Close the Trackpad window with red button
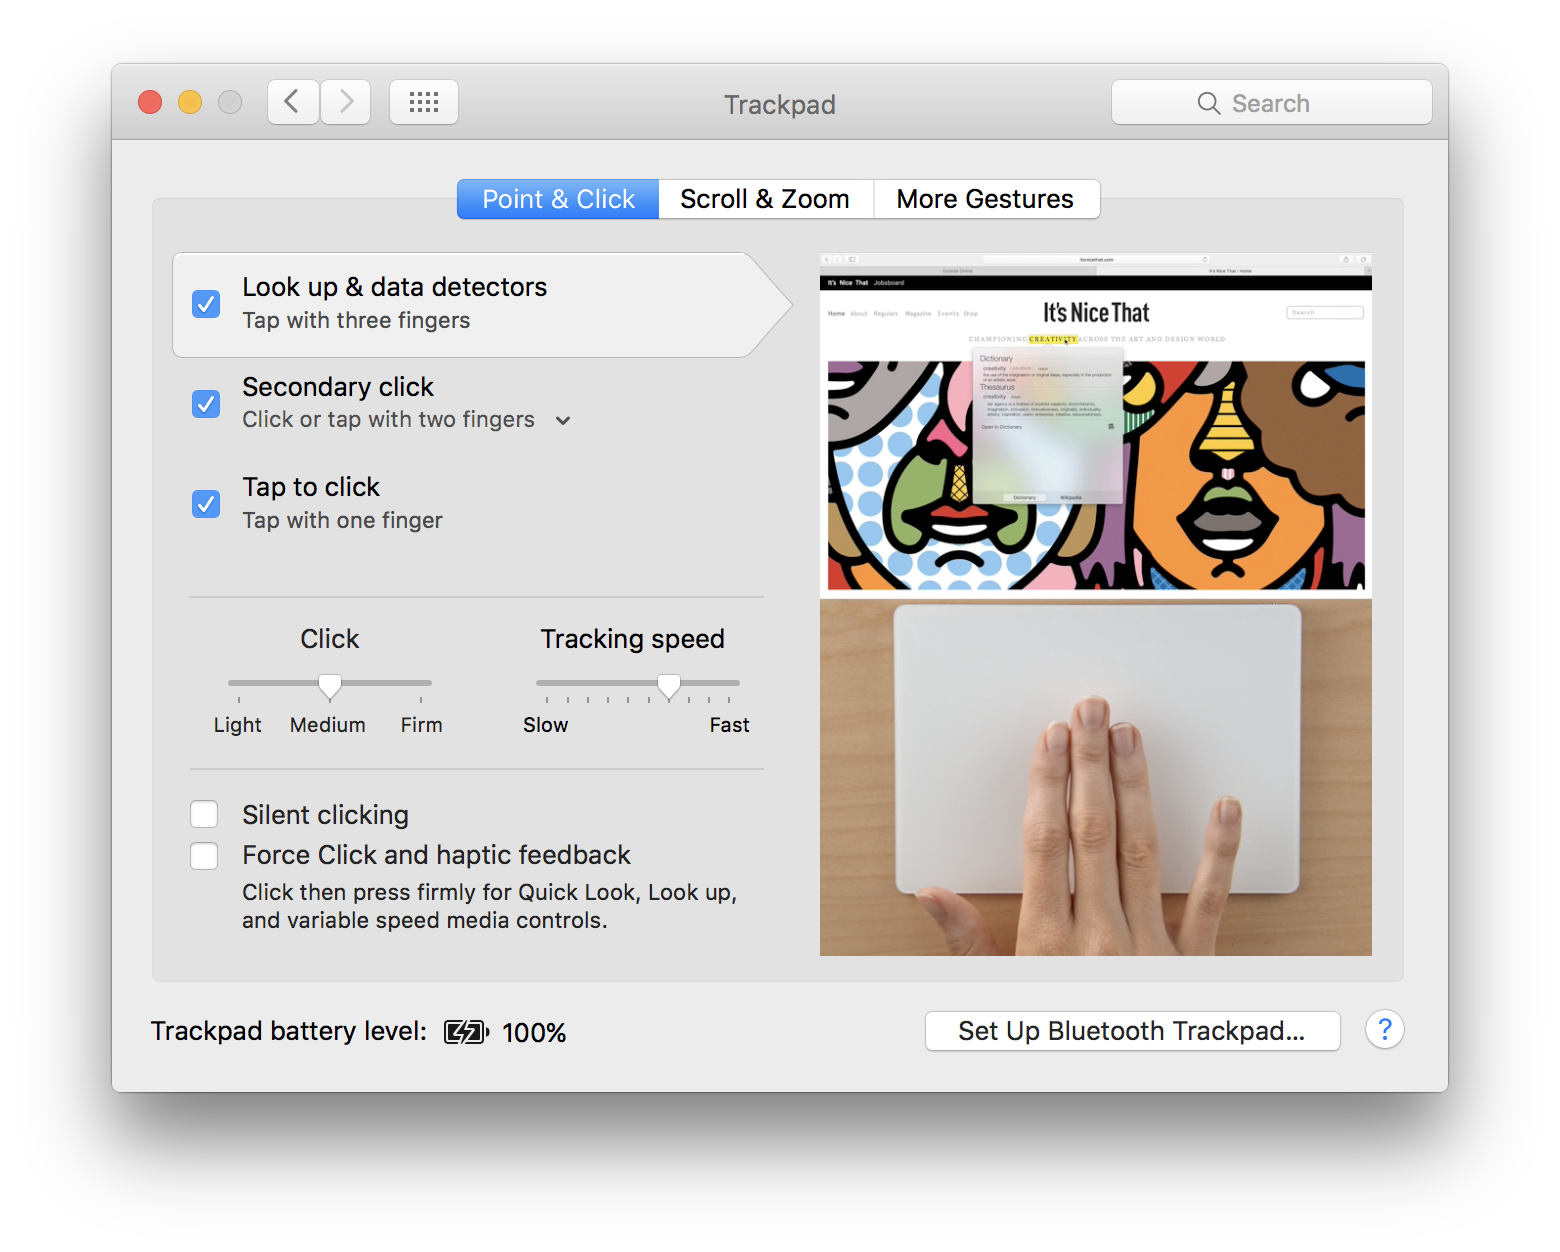 150,102
